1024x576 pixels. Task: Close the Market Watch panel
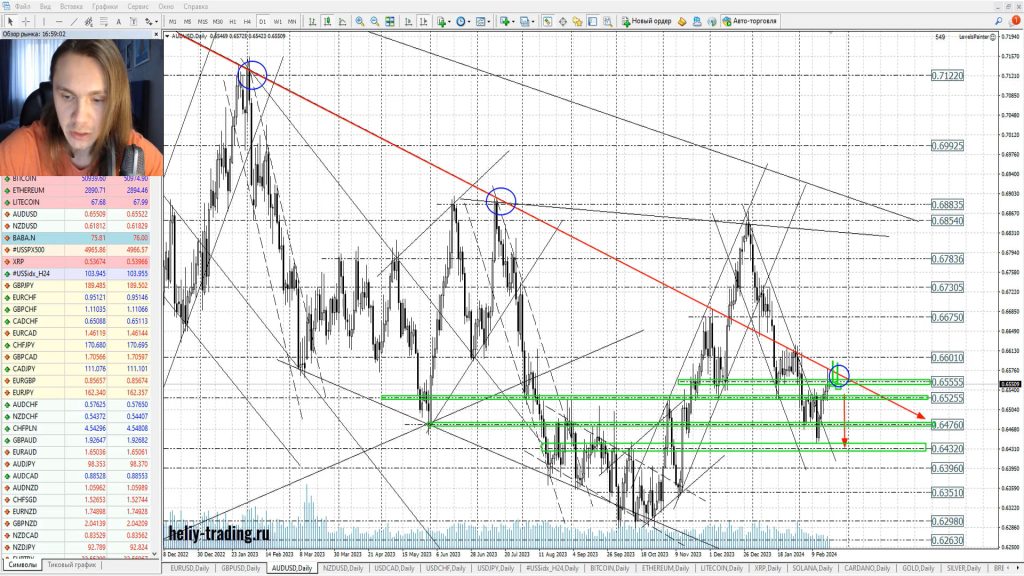(x=158, y=34)
